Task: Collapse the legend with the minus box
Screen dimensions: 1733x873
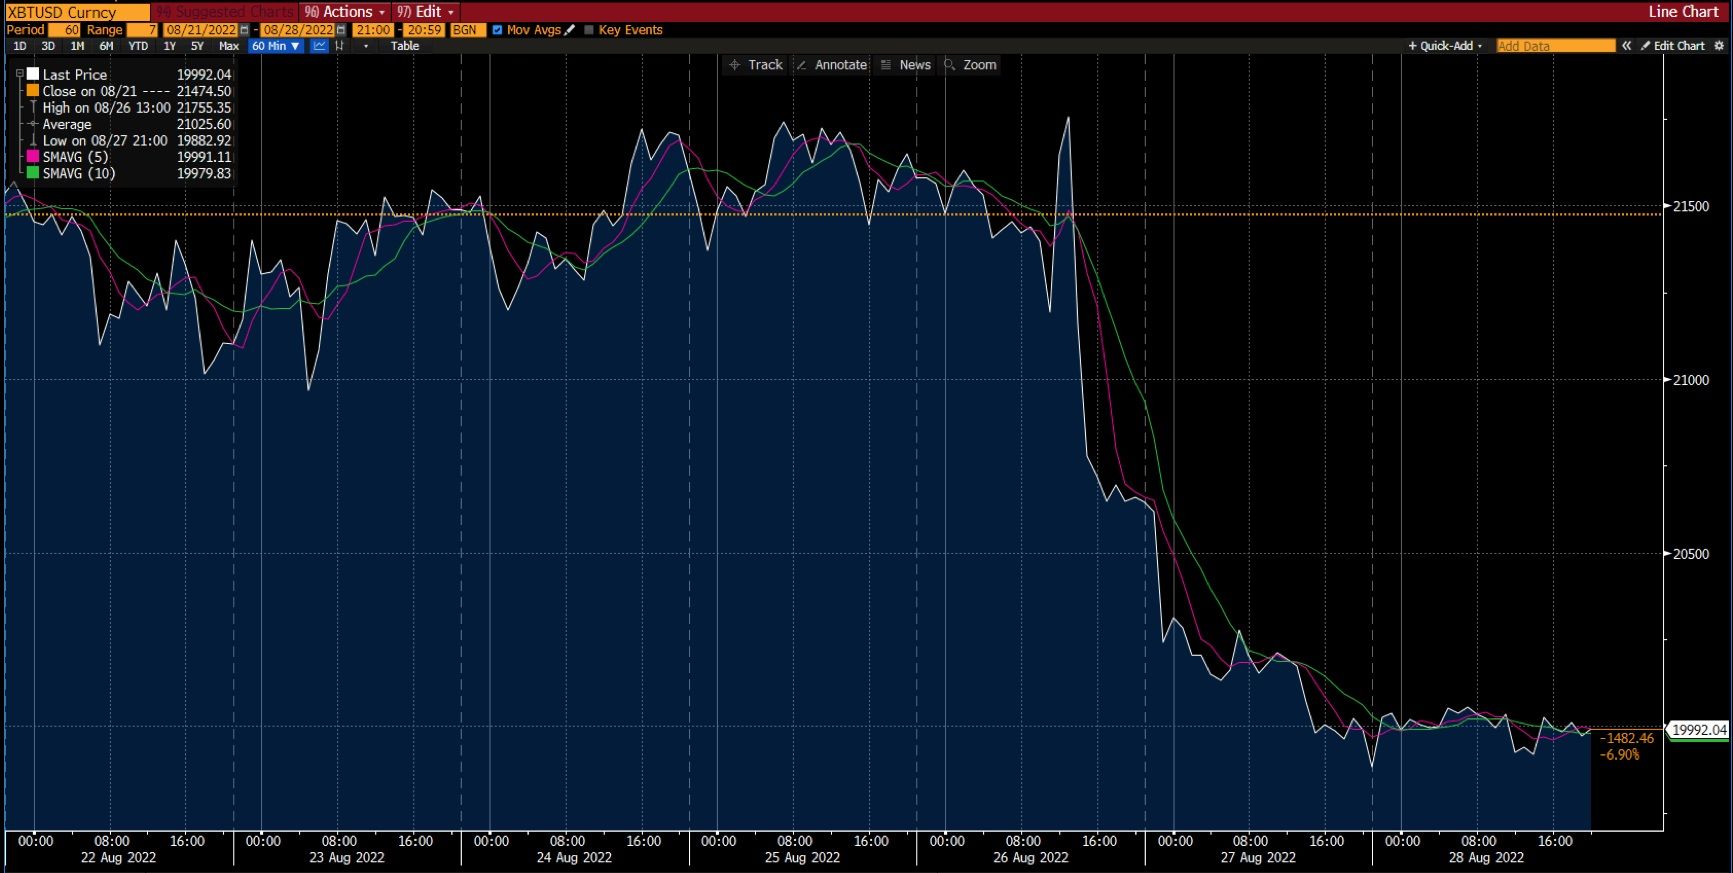Action: [x=19, y=74]
